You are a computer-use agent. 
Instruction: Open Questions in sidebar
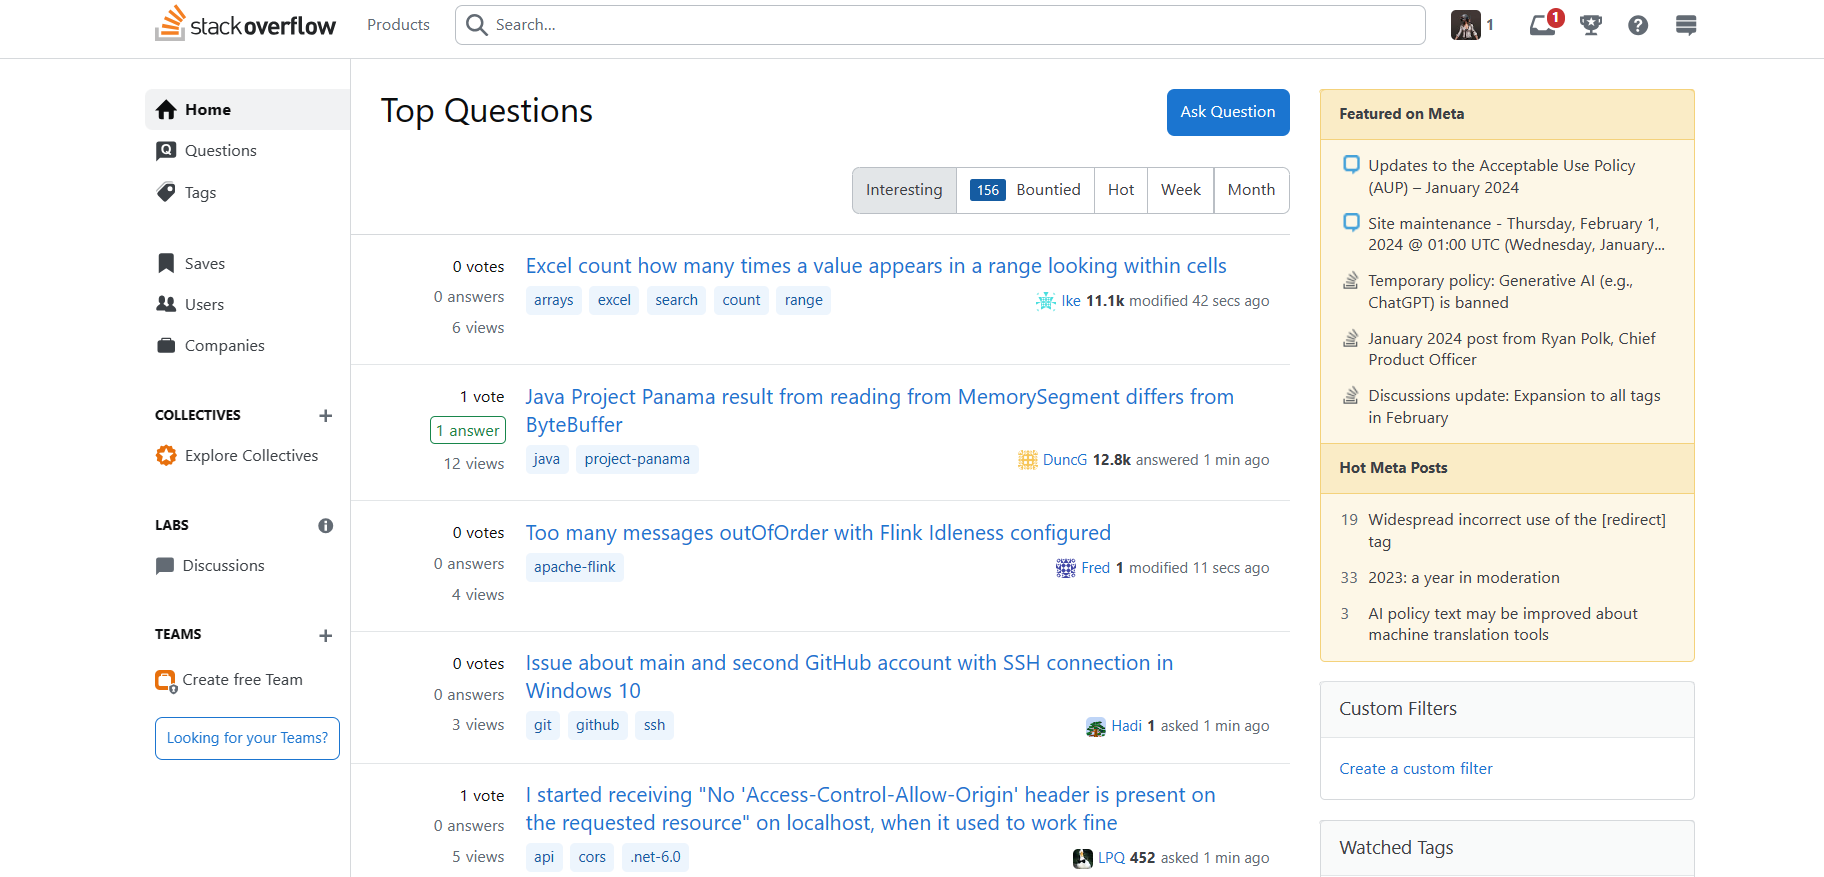247,151
